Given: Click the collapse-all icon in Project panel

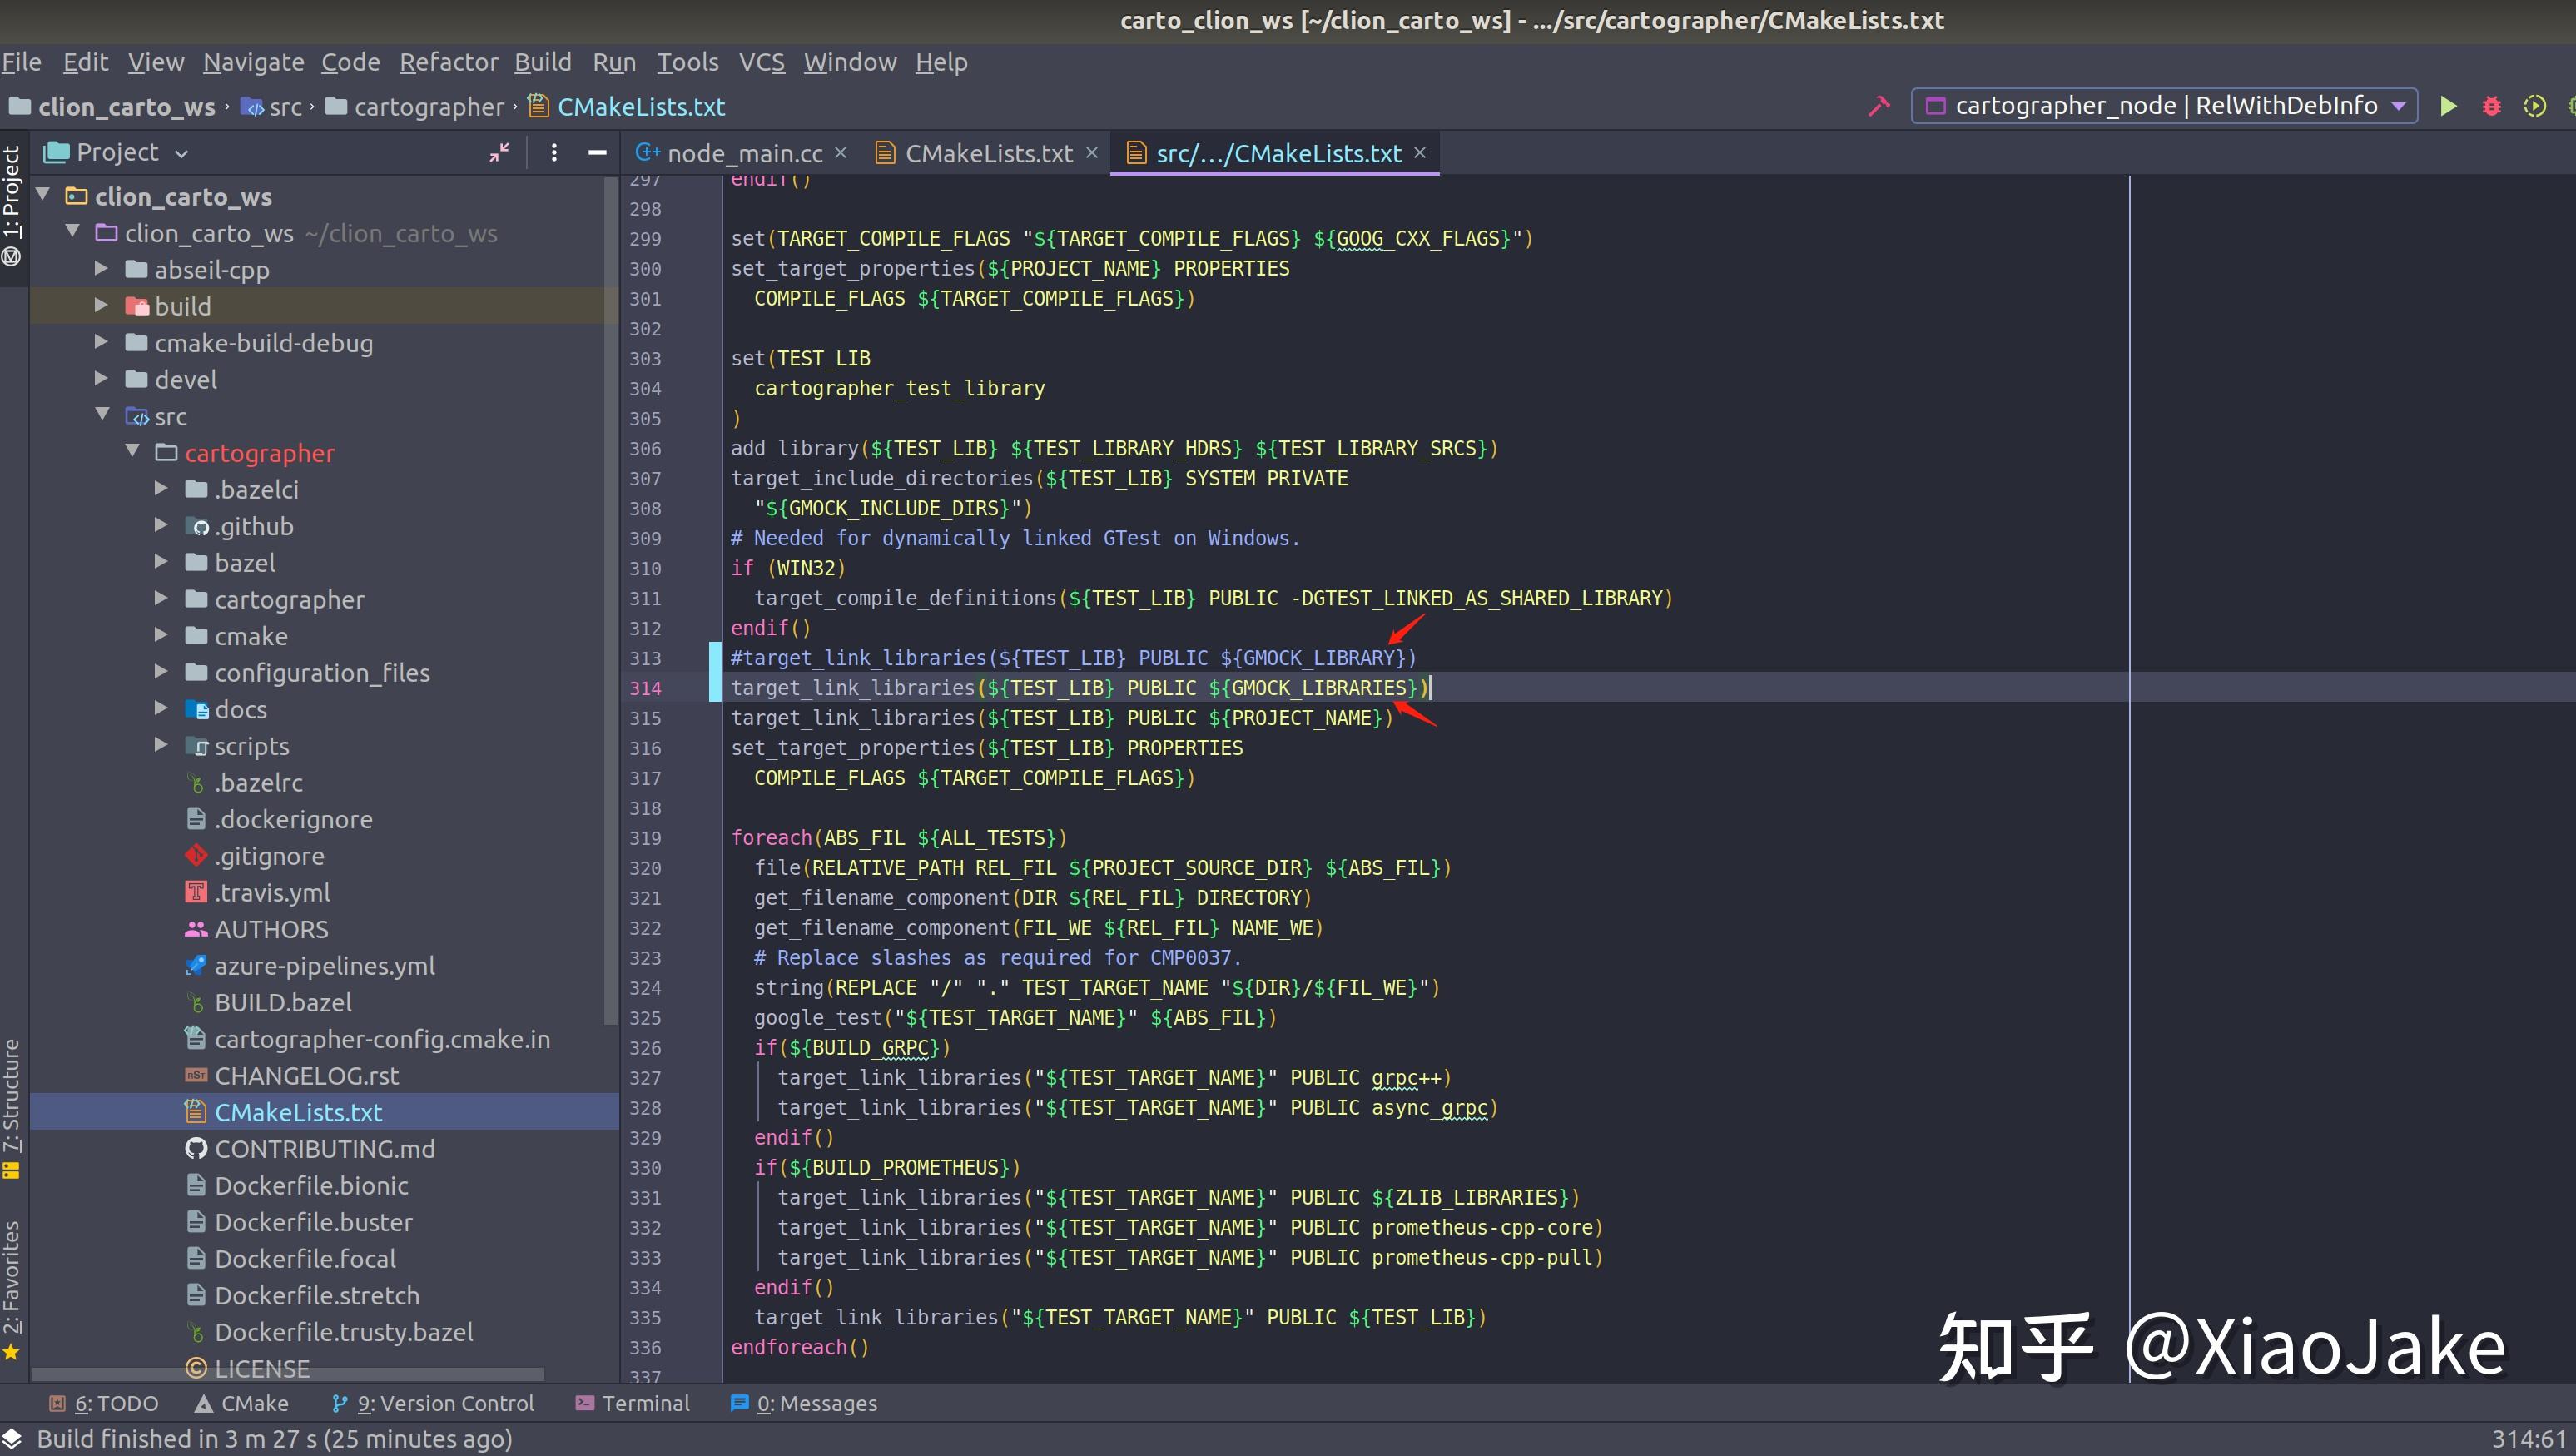Looking at the screenshot, I should coord(499,152).
